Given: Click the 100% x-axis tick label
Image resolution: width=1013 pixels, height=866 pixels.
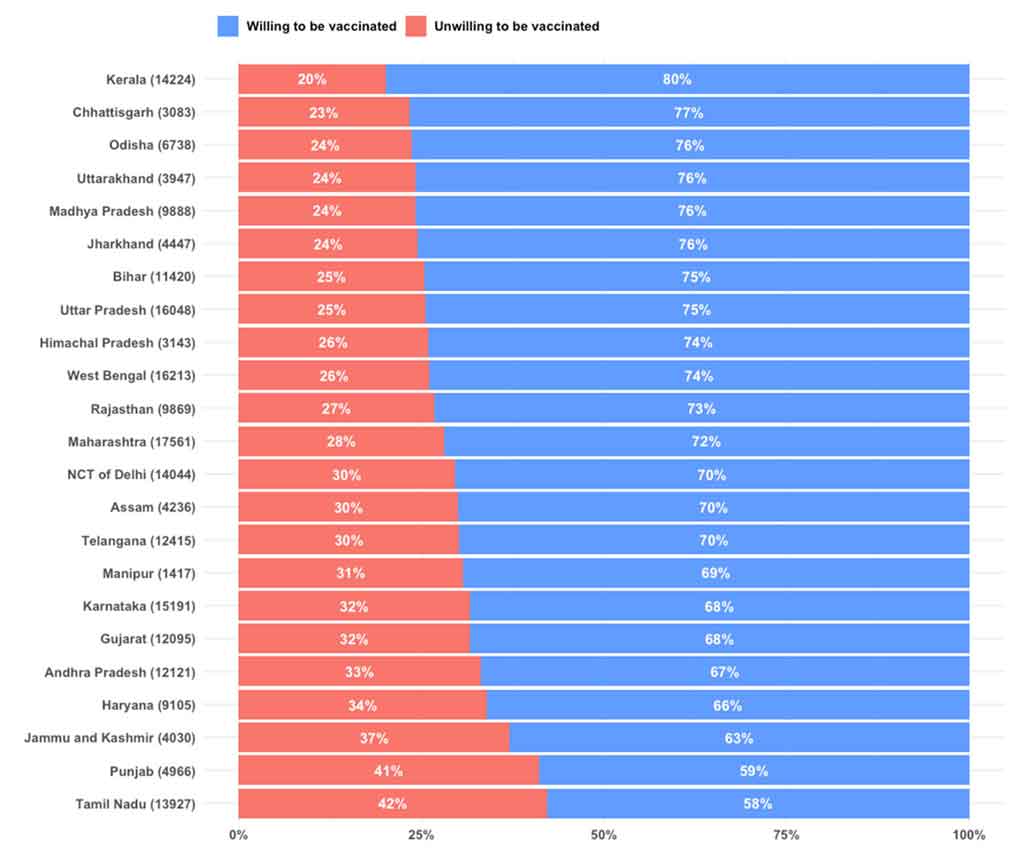Looking at the screenshot, I should [x=968, y=835].
